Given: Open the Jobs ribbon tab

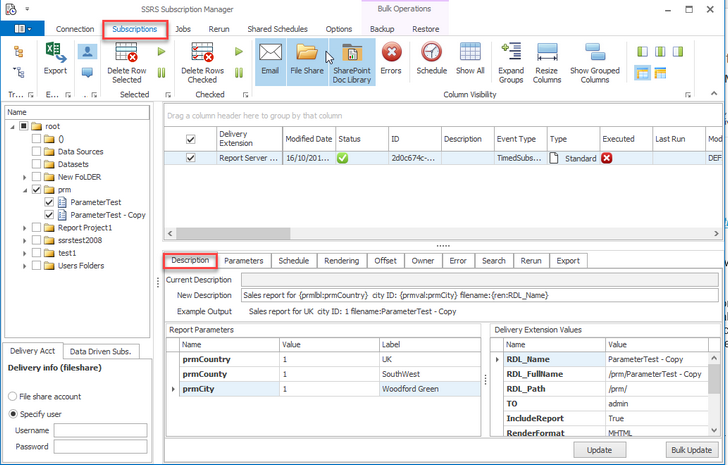Looking at the screenshot, I should tap(183, 29).
